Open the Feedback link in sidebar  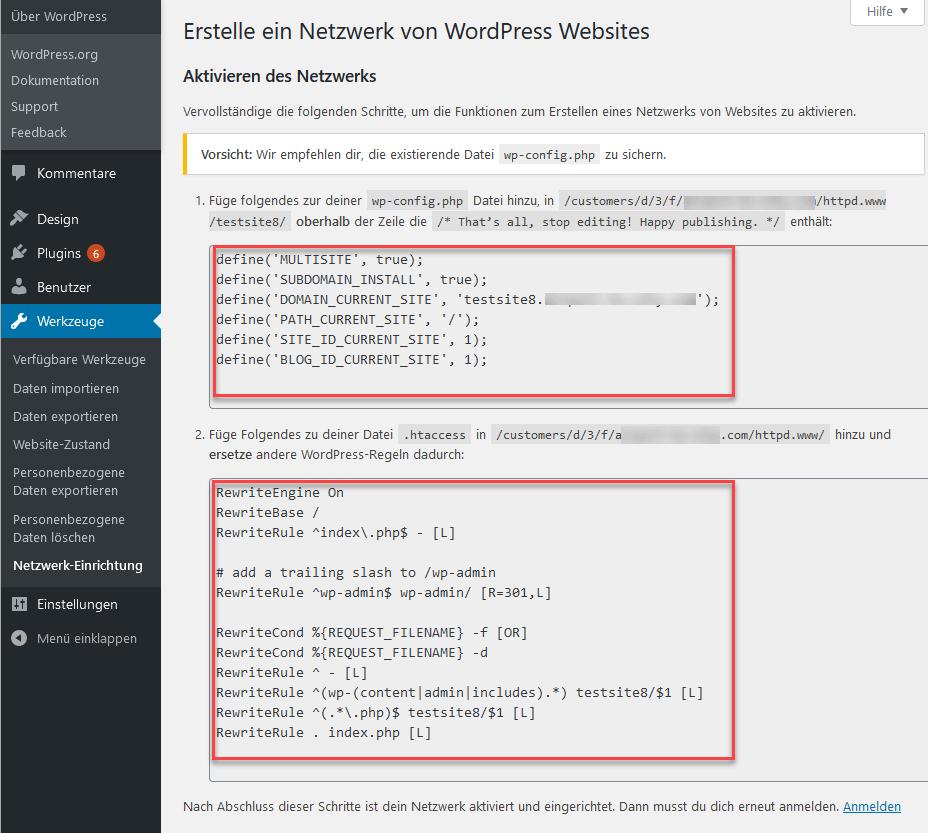point(38,133)
